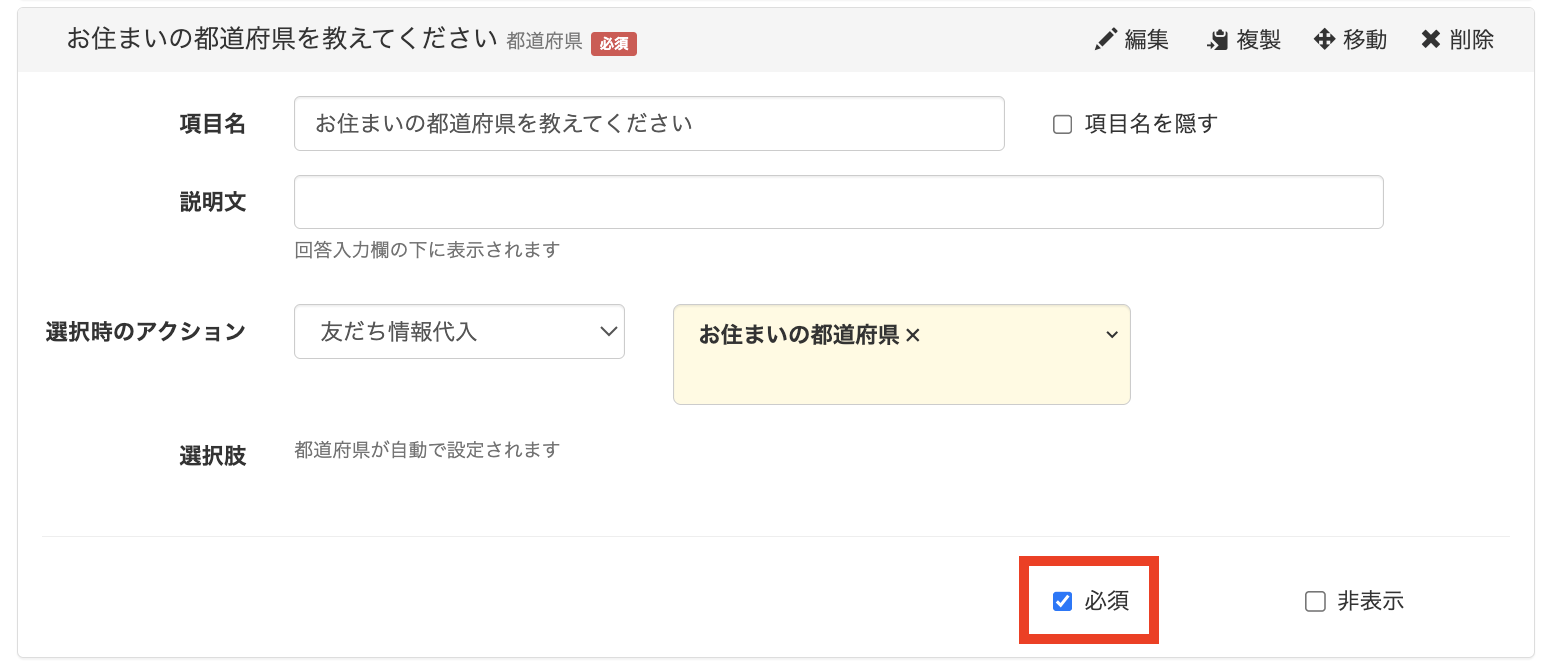Click the red 必須 badge in header
This screenshot has height=662, width=1550.
coord(614,43)
